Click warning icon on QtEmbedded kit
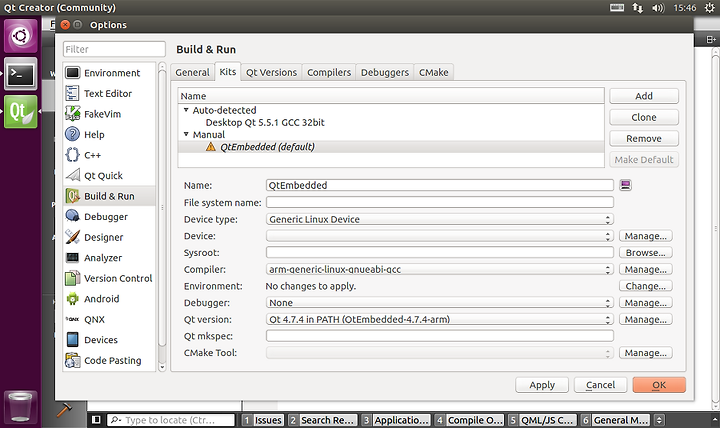 (x=210, y=146)
